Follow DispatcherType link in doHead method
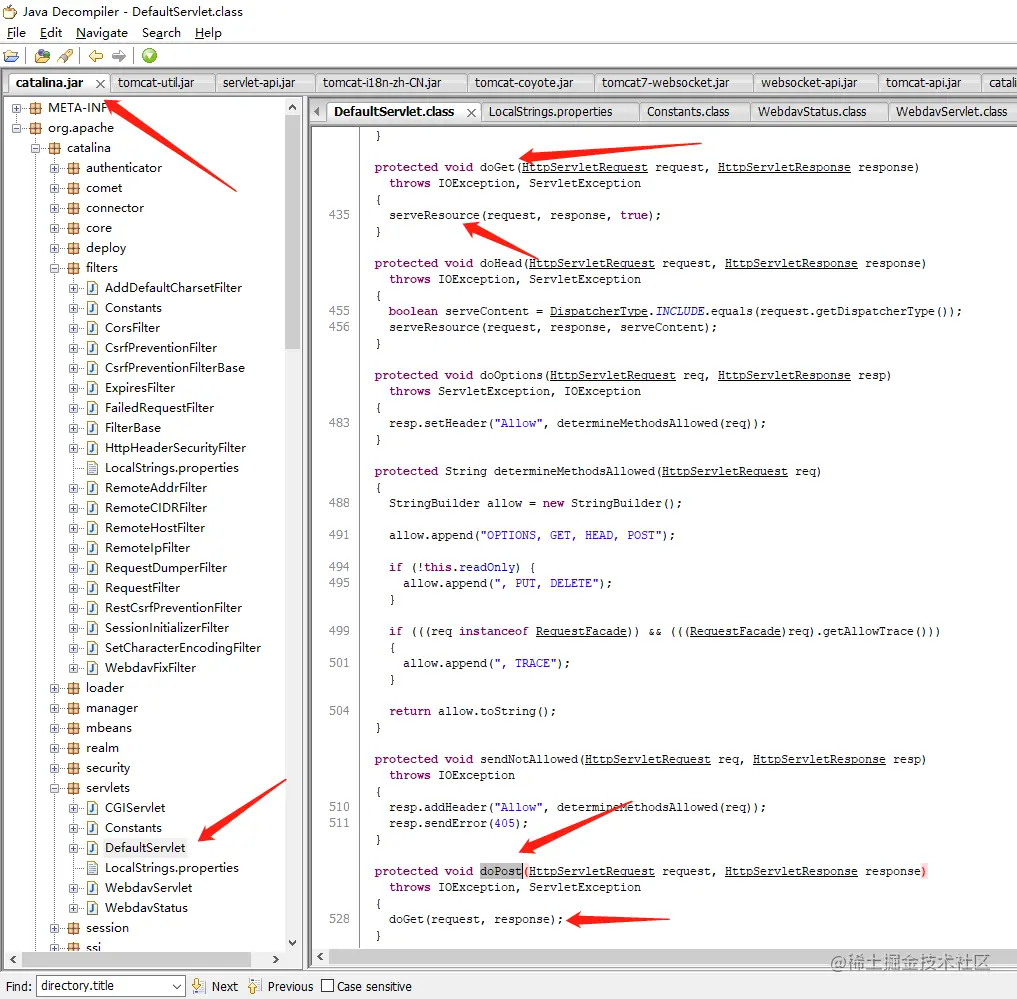The height and width of the screenshot is (999, 1017). point(599,311)
